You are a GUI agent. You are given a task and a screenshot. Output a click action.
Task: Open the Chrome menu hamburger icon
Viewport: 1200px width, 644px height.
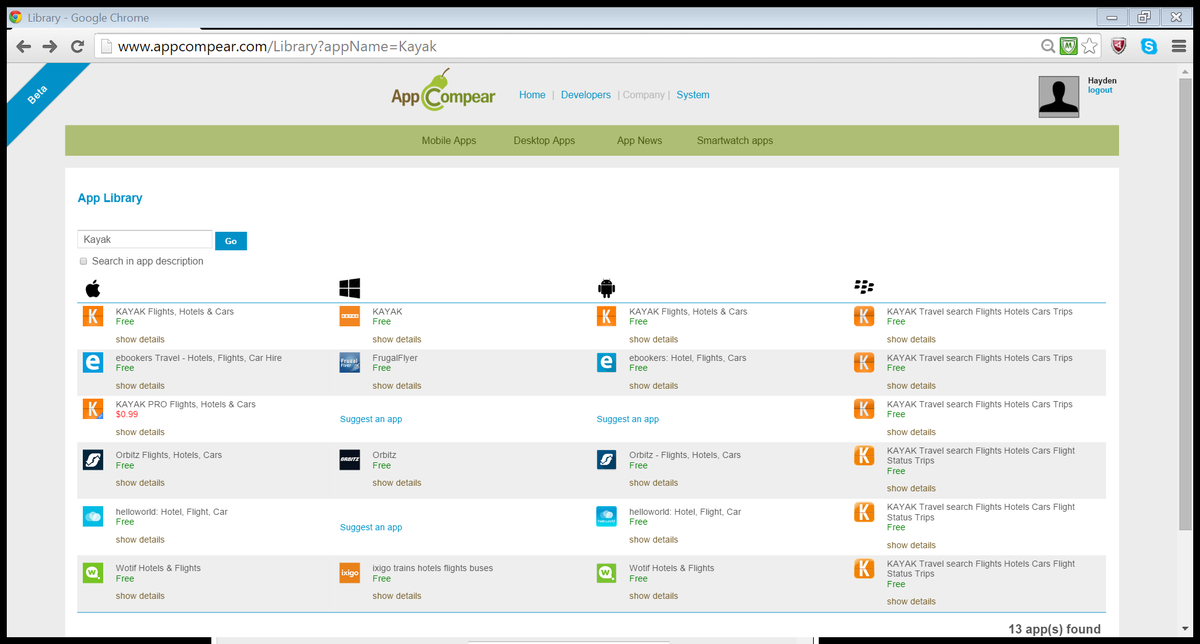pyautogui.click(x=1177, y=46)
